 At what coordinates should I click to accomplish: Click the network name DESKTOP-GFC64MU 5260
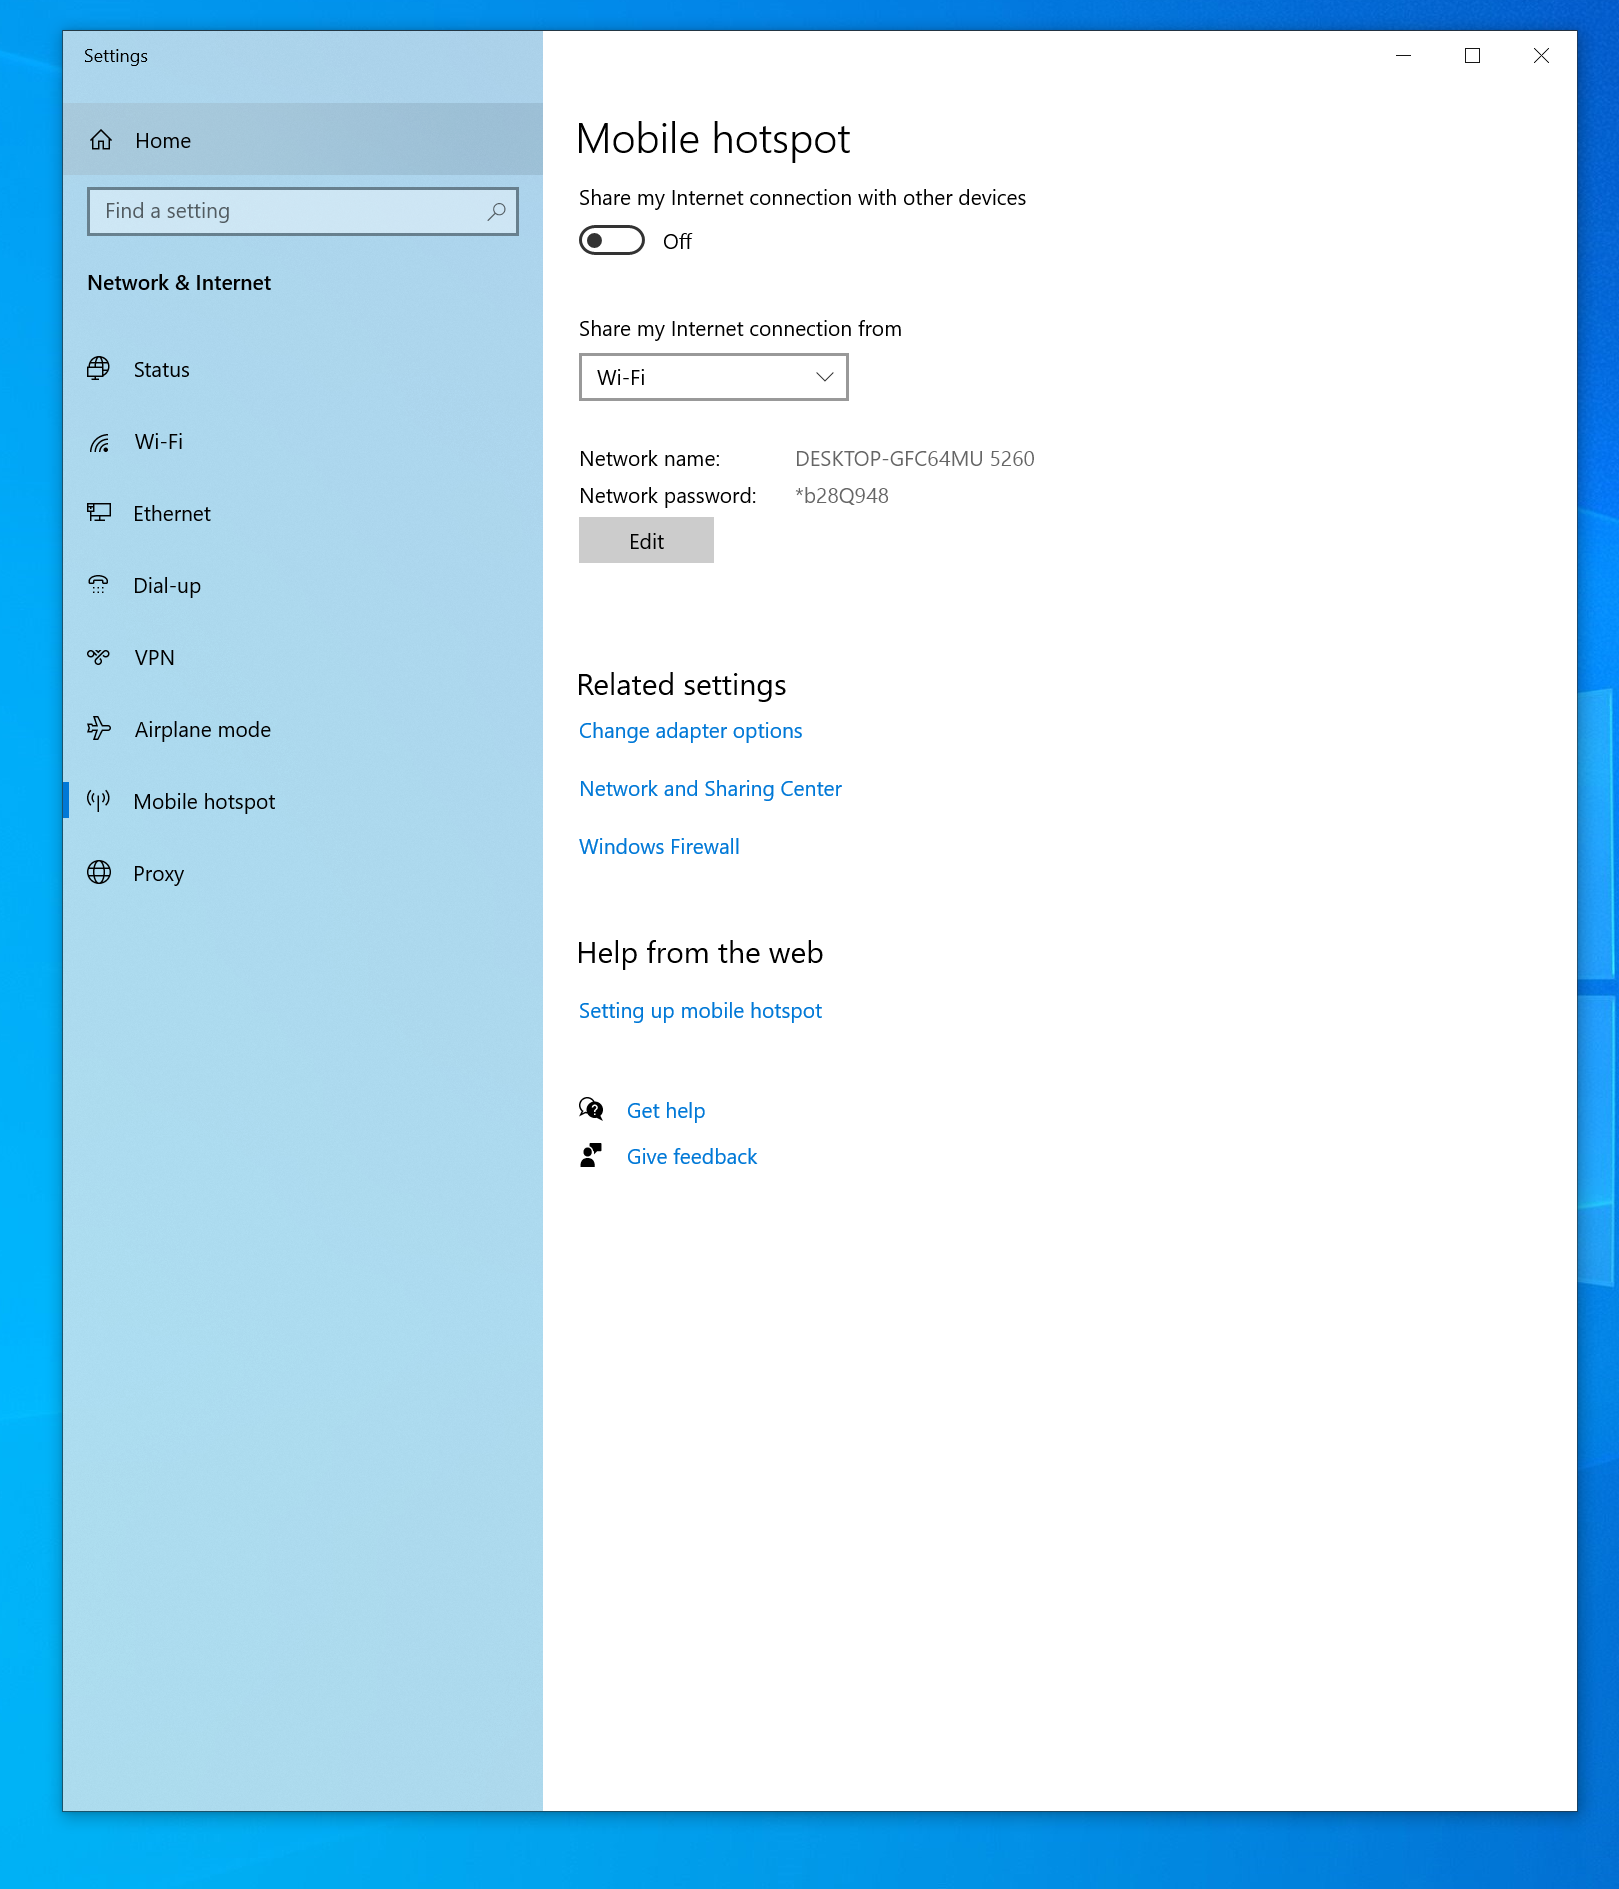pos(915,459)
